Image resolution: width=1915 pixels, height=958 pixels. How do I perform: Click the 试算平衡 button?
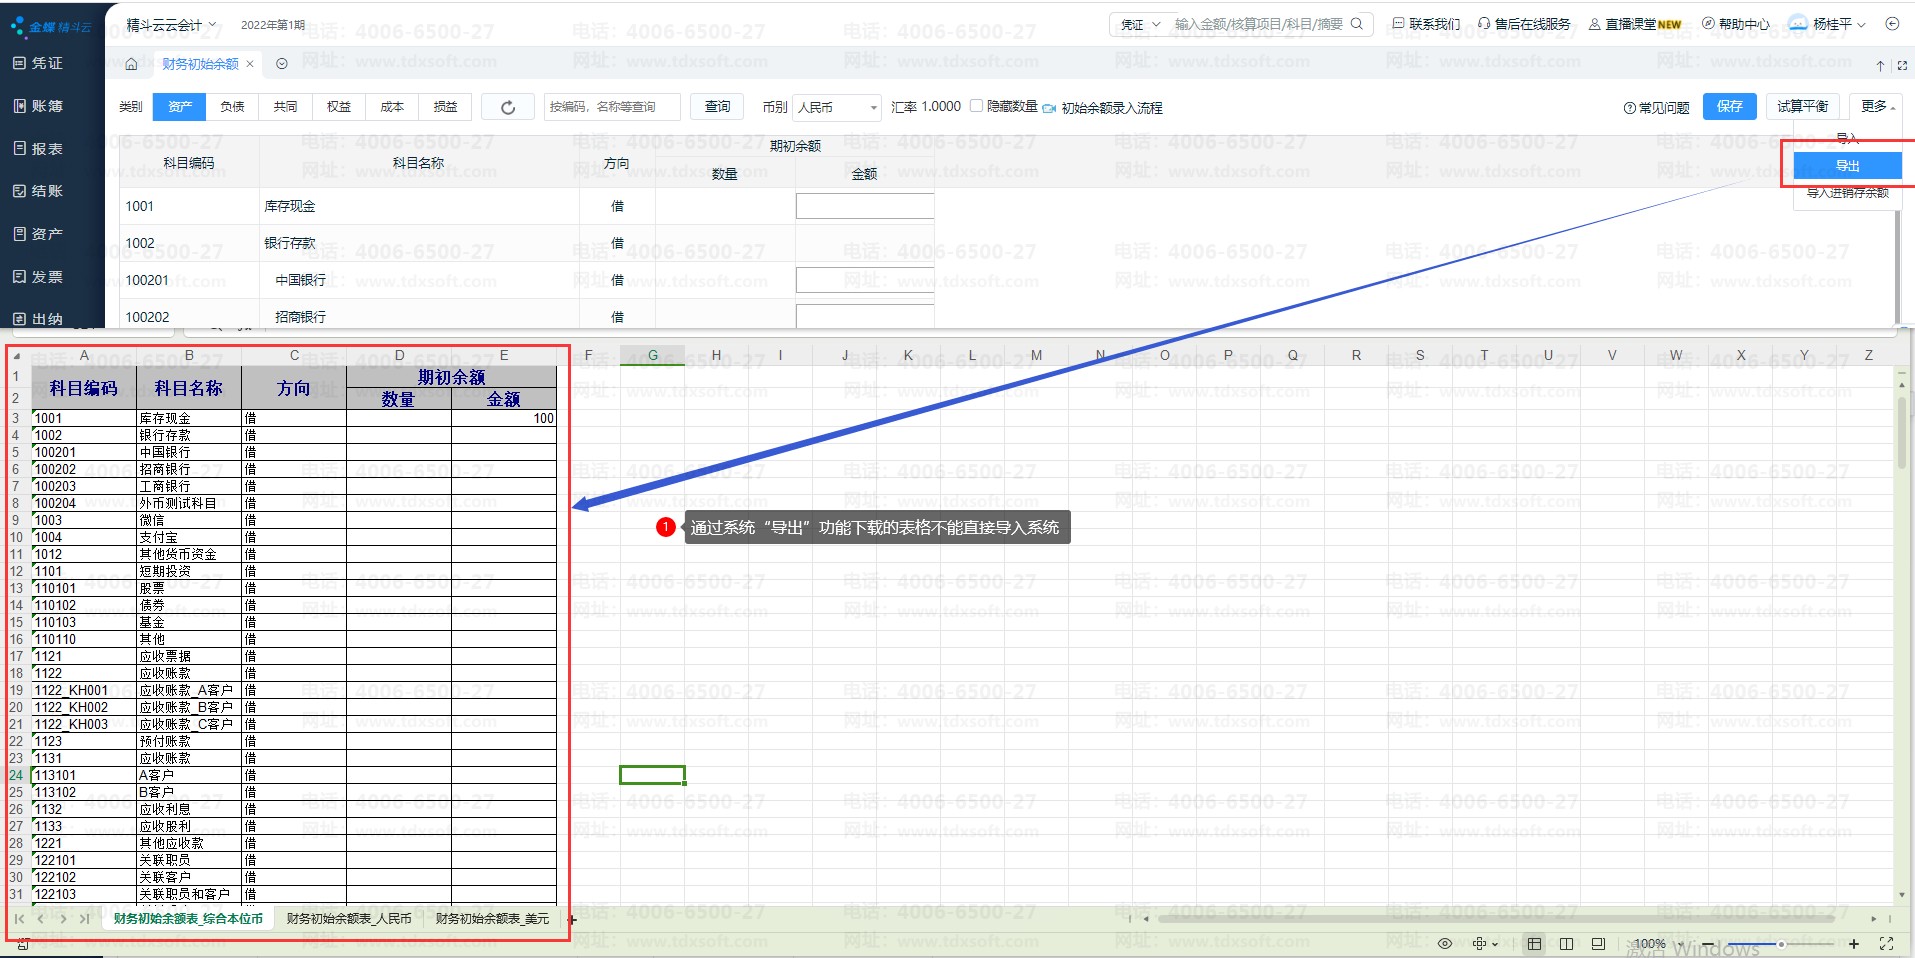pos(1803,106)
